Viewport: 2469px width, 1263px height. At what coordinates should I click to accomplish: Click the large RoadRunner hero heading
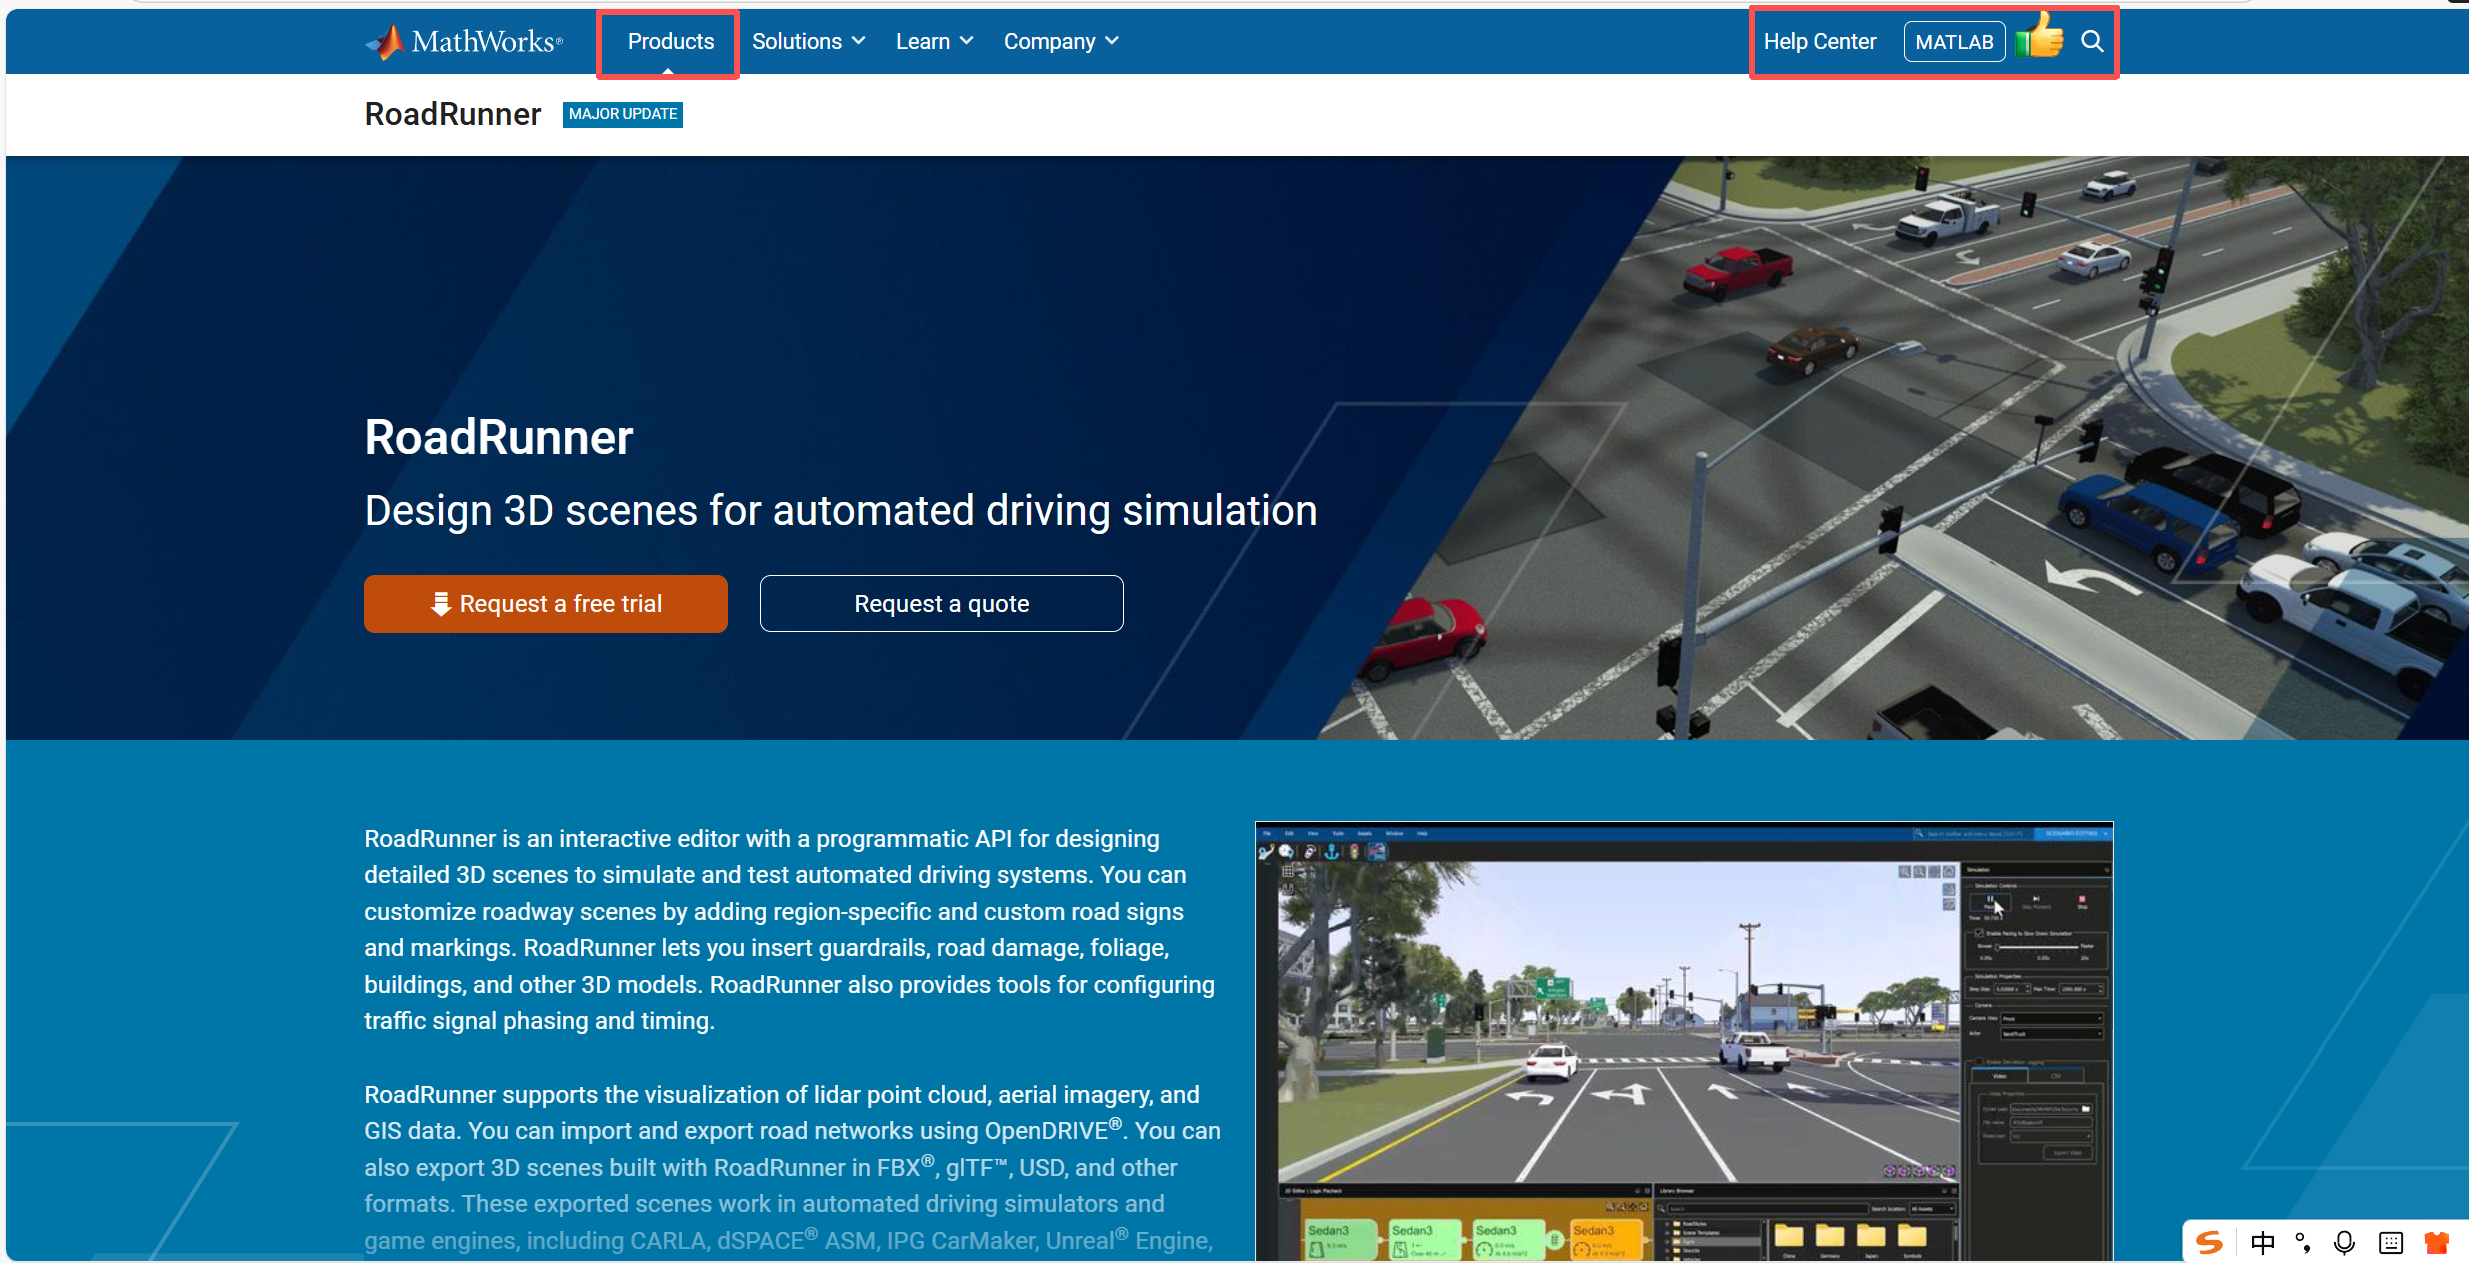[499, 438]
